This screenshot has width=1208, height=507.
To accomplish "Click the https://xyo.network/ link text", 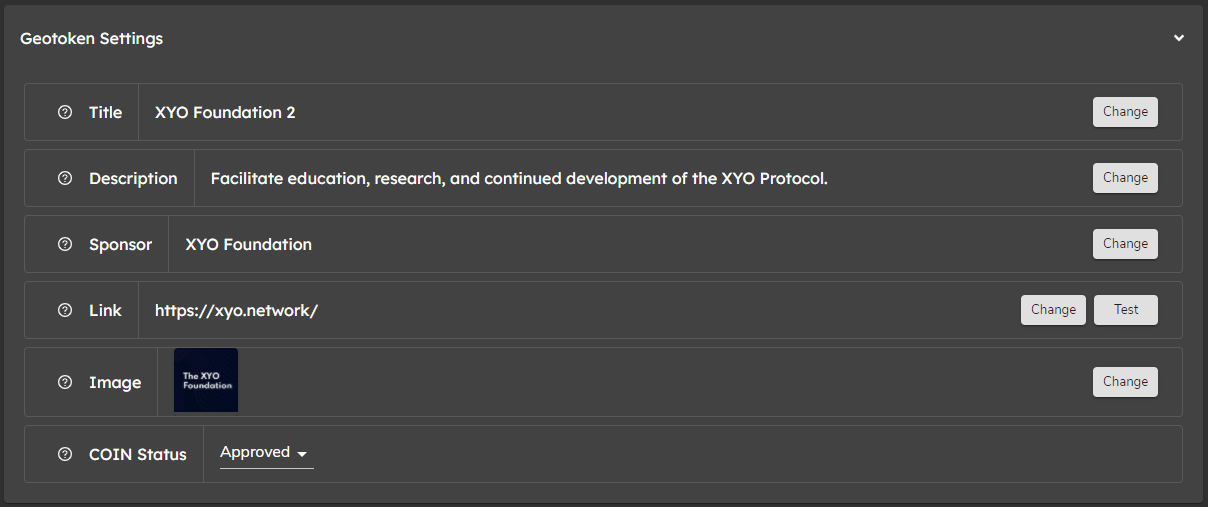I will [x=236, y=310].
